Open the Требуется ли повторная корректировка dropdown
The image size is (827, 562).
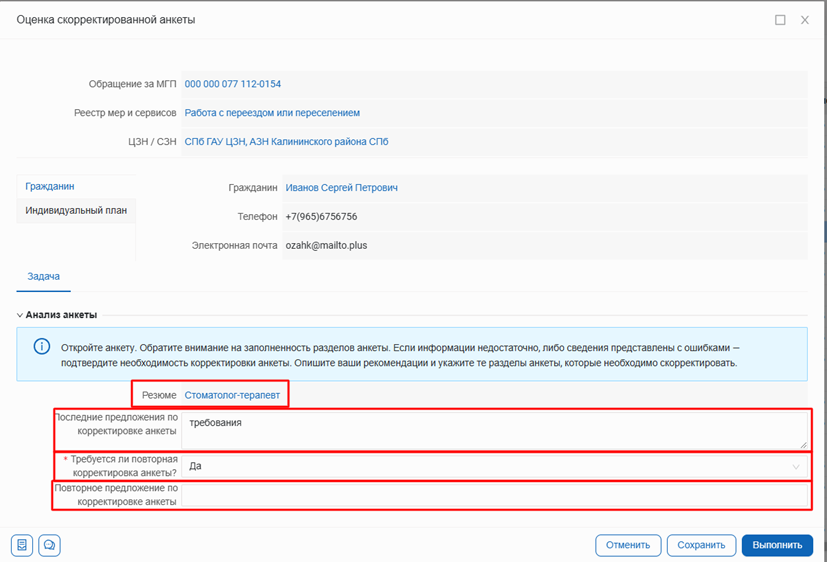coord(490,466)
